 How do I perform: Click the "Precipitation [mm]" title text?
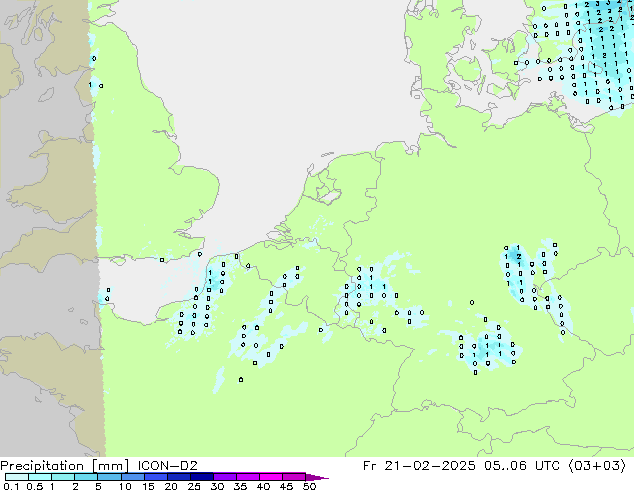click(64, 466)
